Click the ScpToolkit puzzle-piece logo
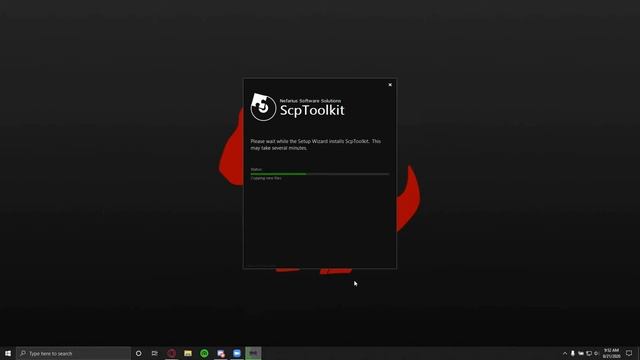Image resolution: width=640 pixels, height=360 pixels. coord(263,107)
